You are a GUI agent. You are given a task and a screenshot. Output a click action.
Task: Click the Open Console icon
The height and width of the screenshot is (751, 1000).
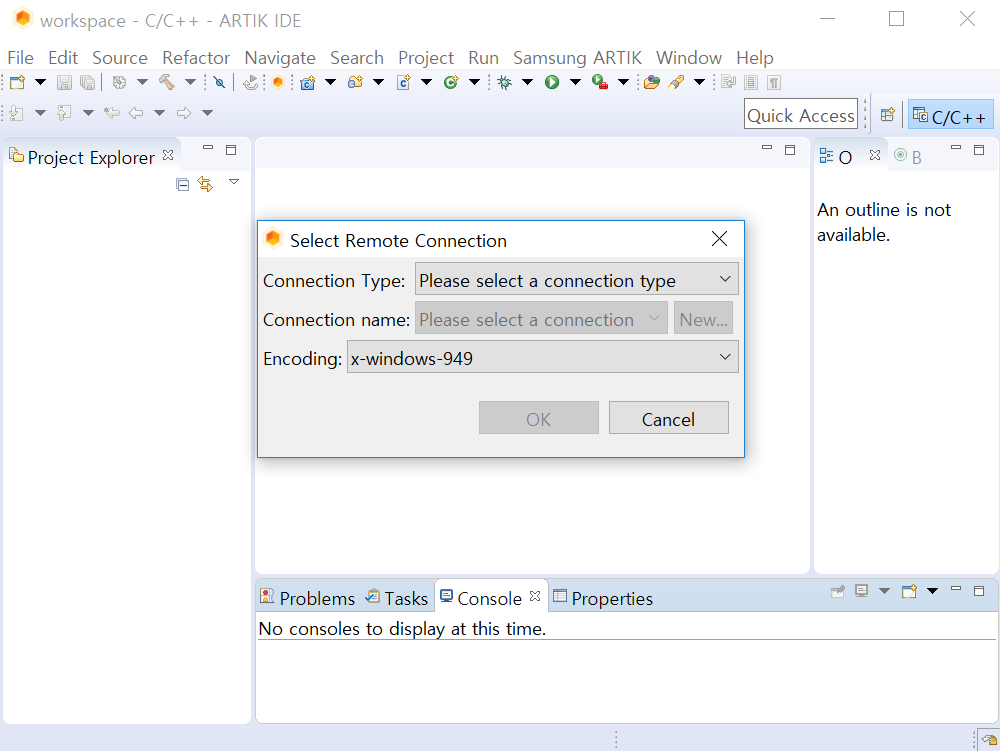coord(909,591)
